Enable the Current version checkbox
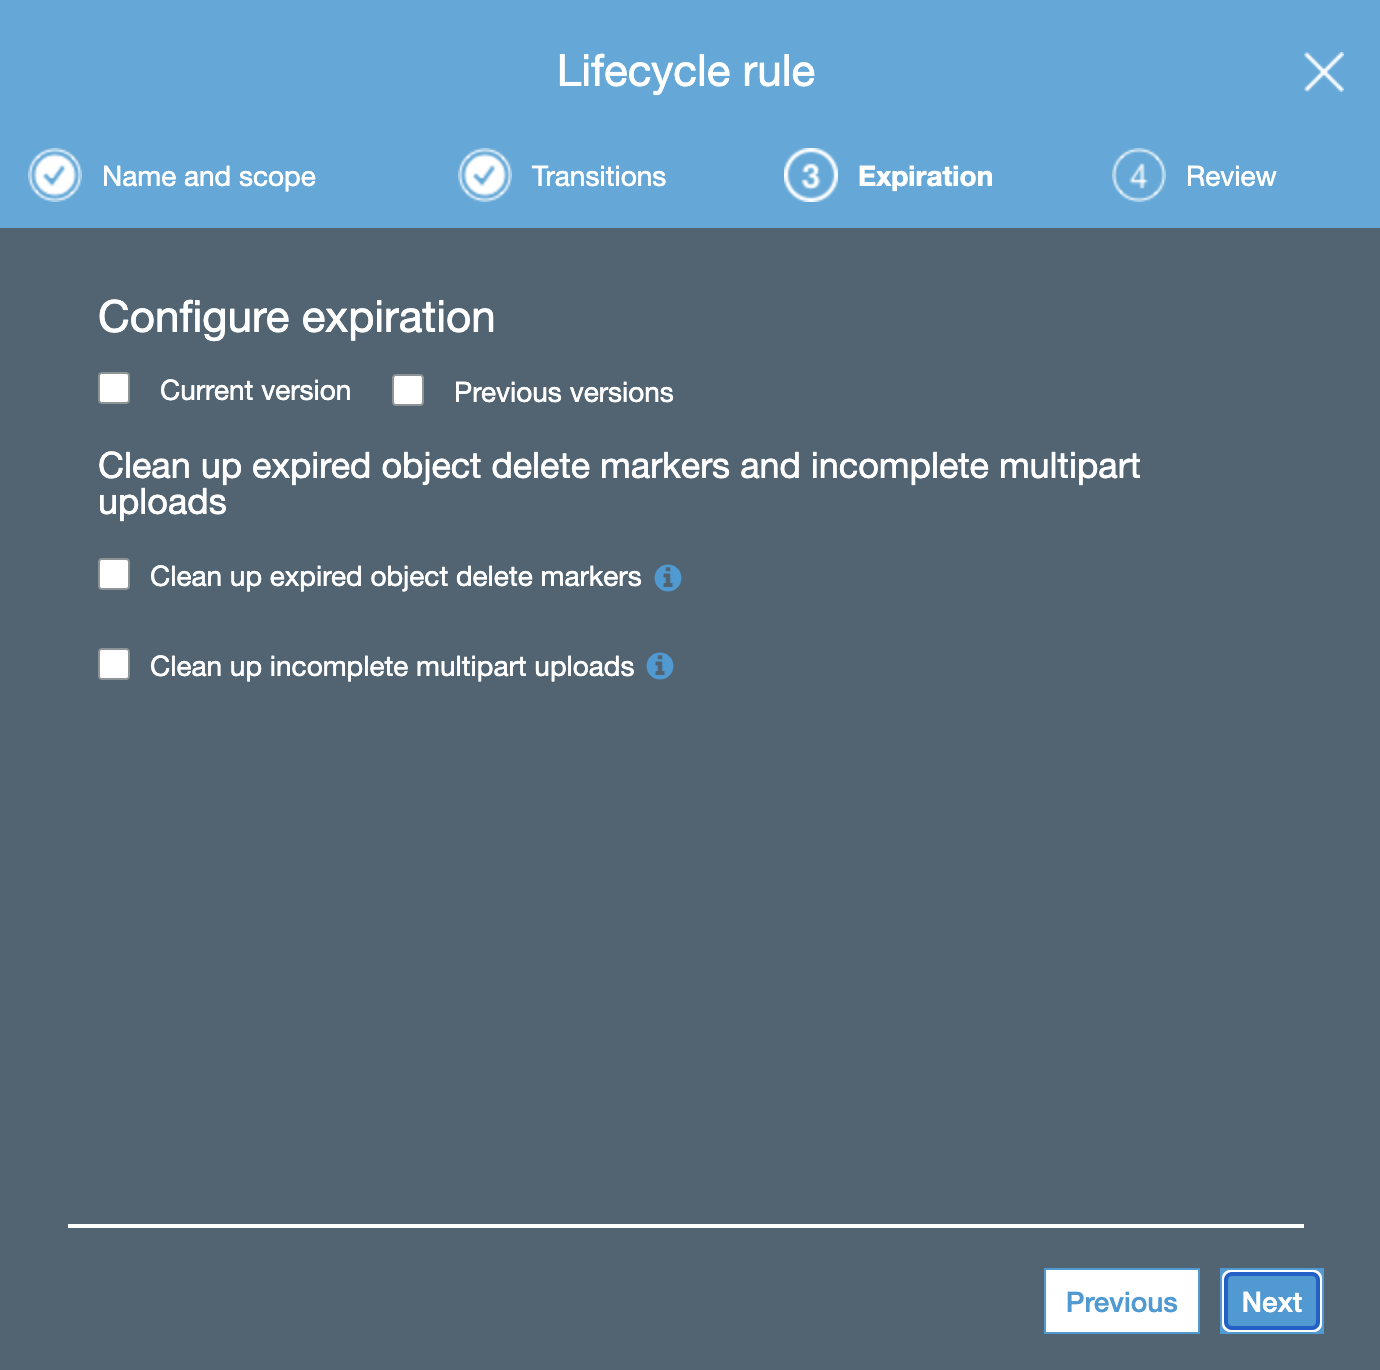Viewport: 1380px width, 1370px height. tap(114, 388)
